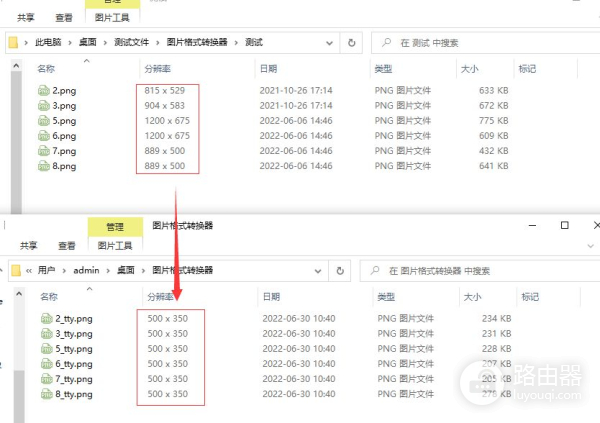Image resolution: width=600 pixels, height=423 pixels.
Task: Navigate to 测试文件 in upper breadcrumb
Action: point(131,42)
